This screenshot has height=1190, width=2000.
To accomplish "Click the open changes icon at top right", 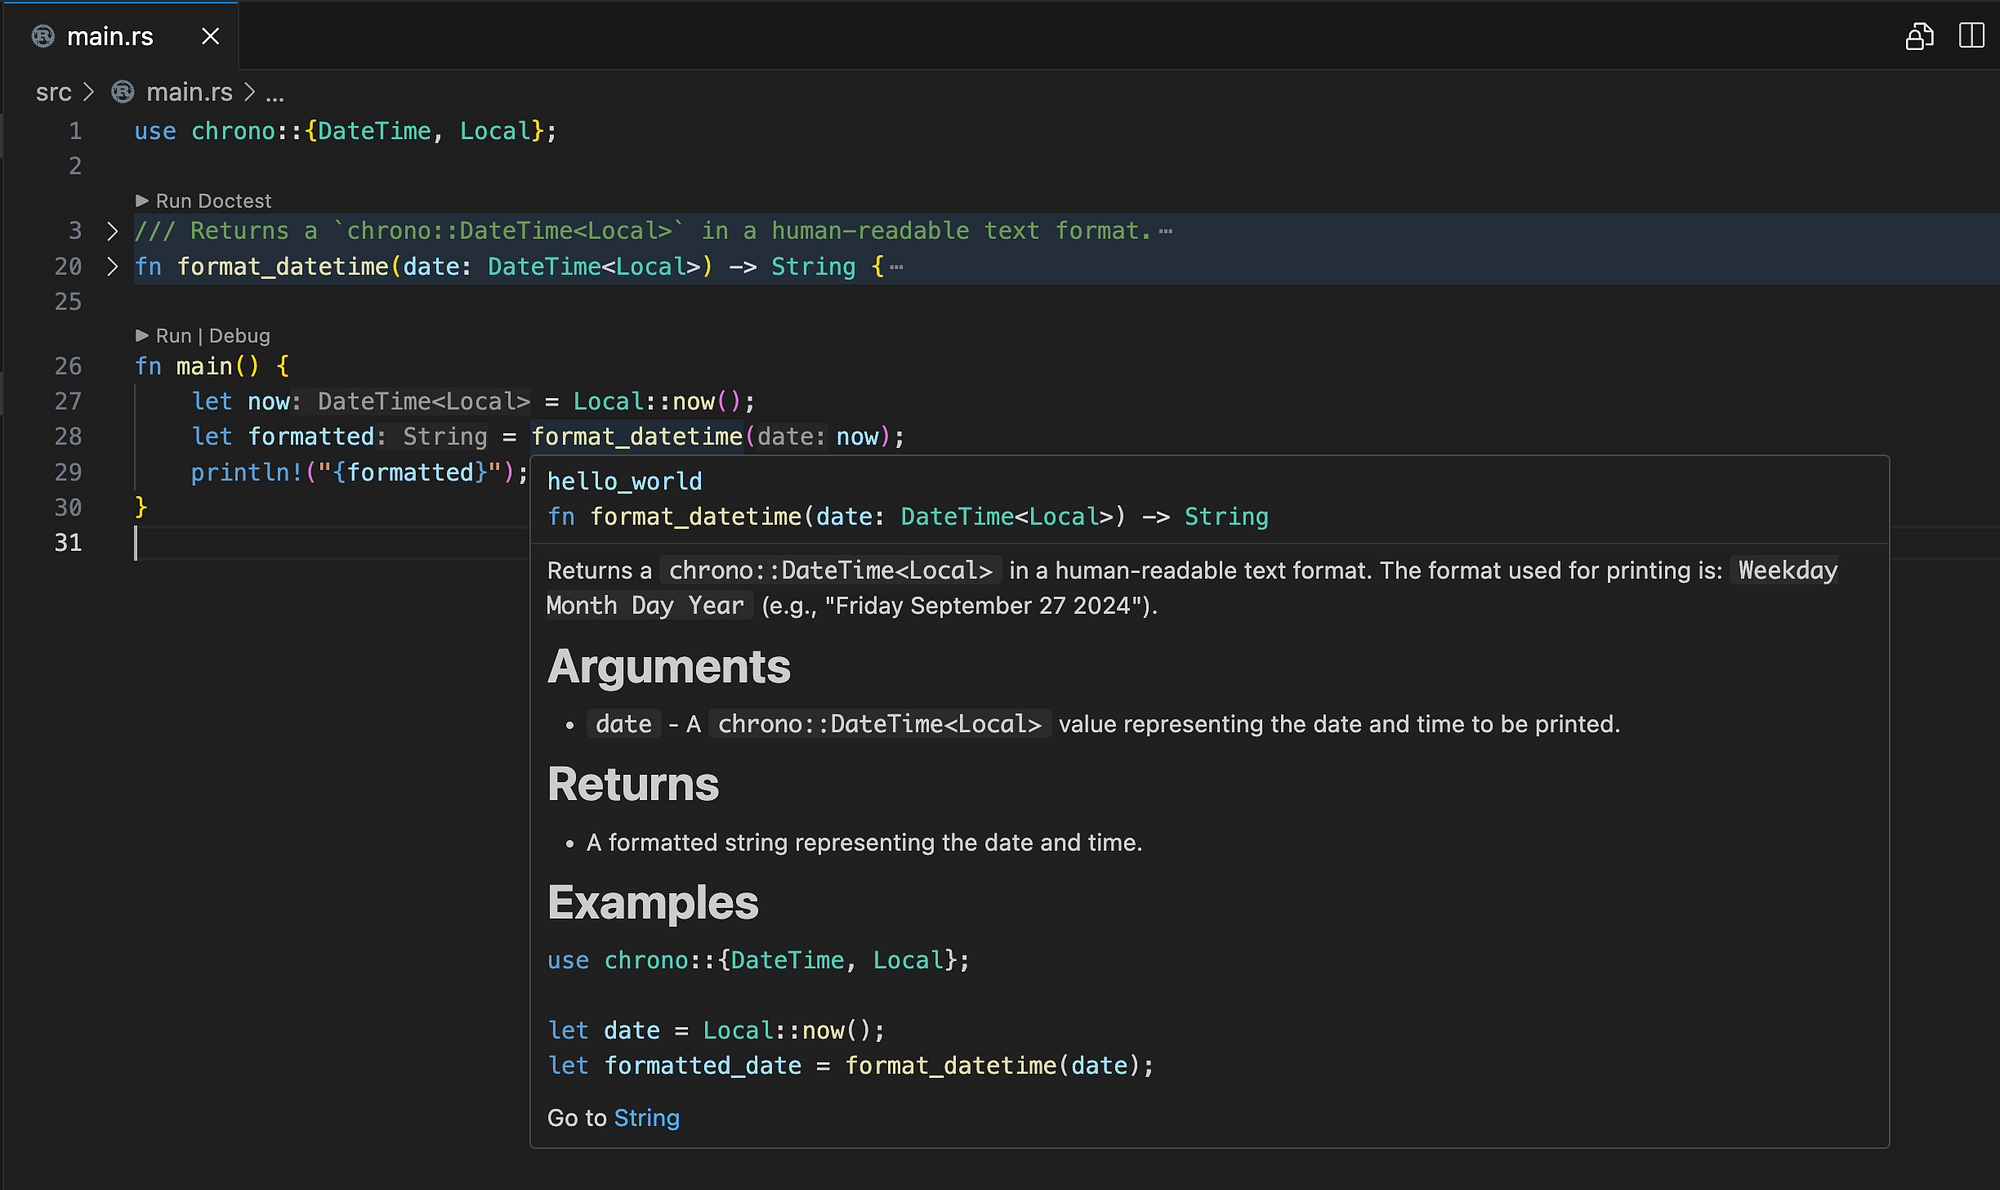I will [x=1919, y=37].
